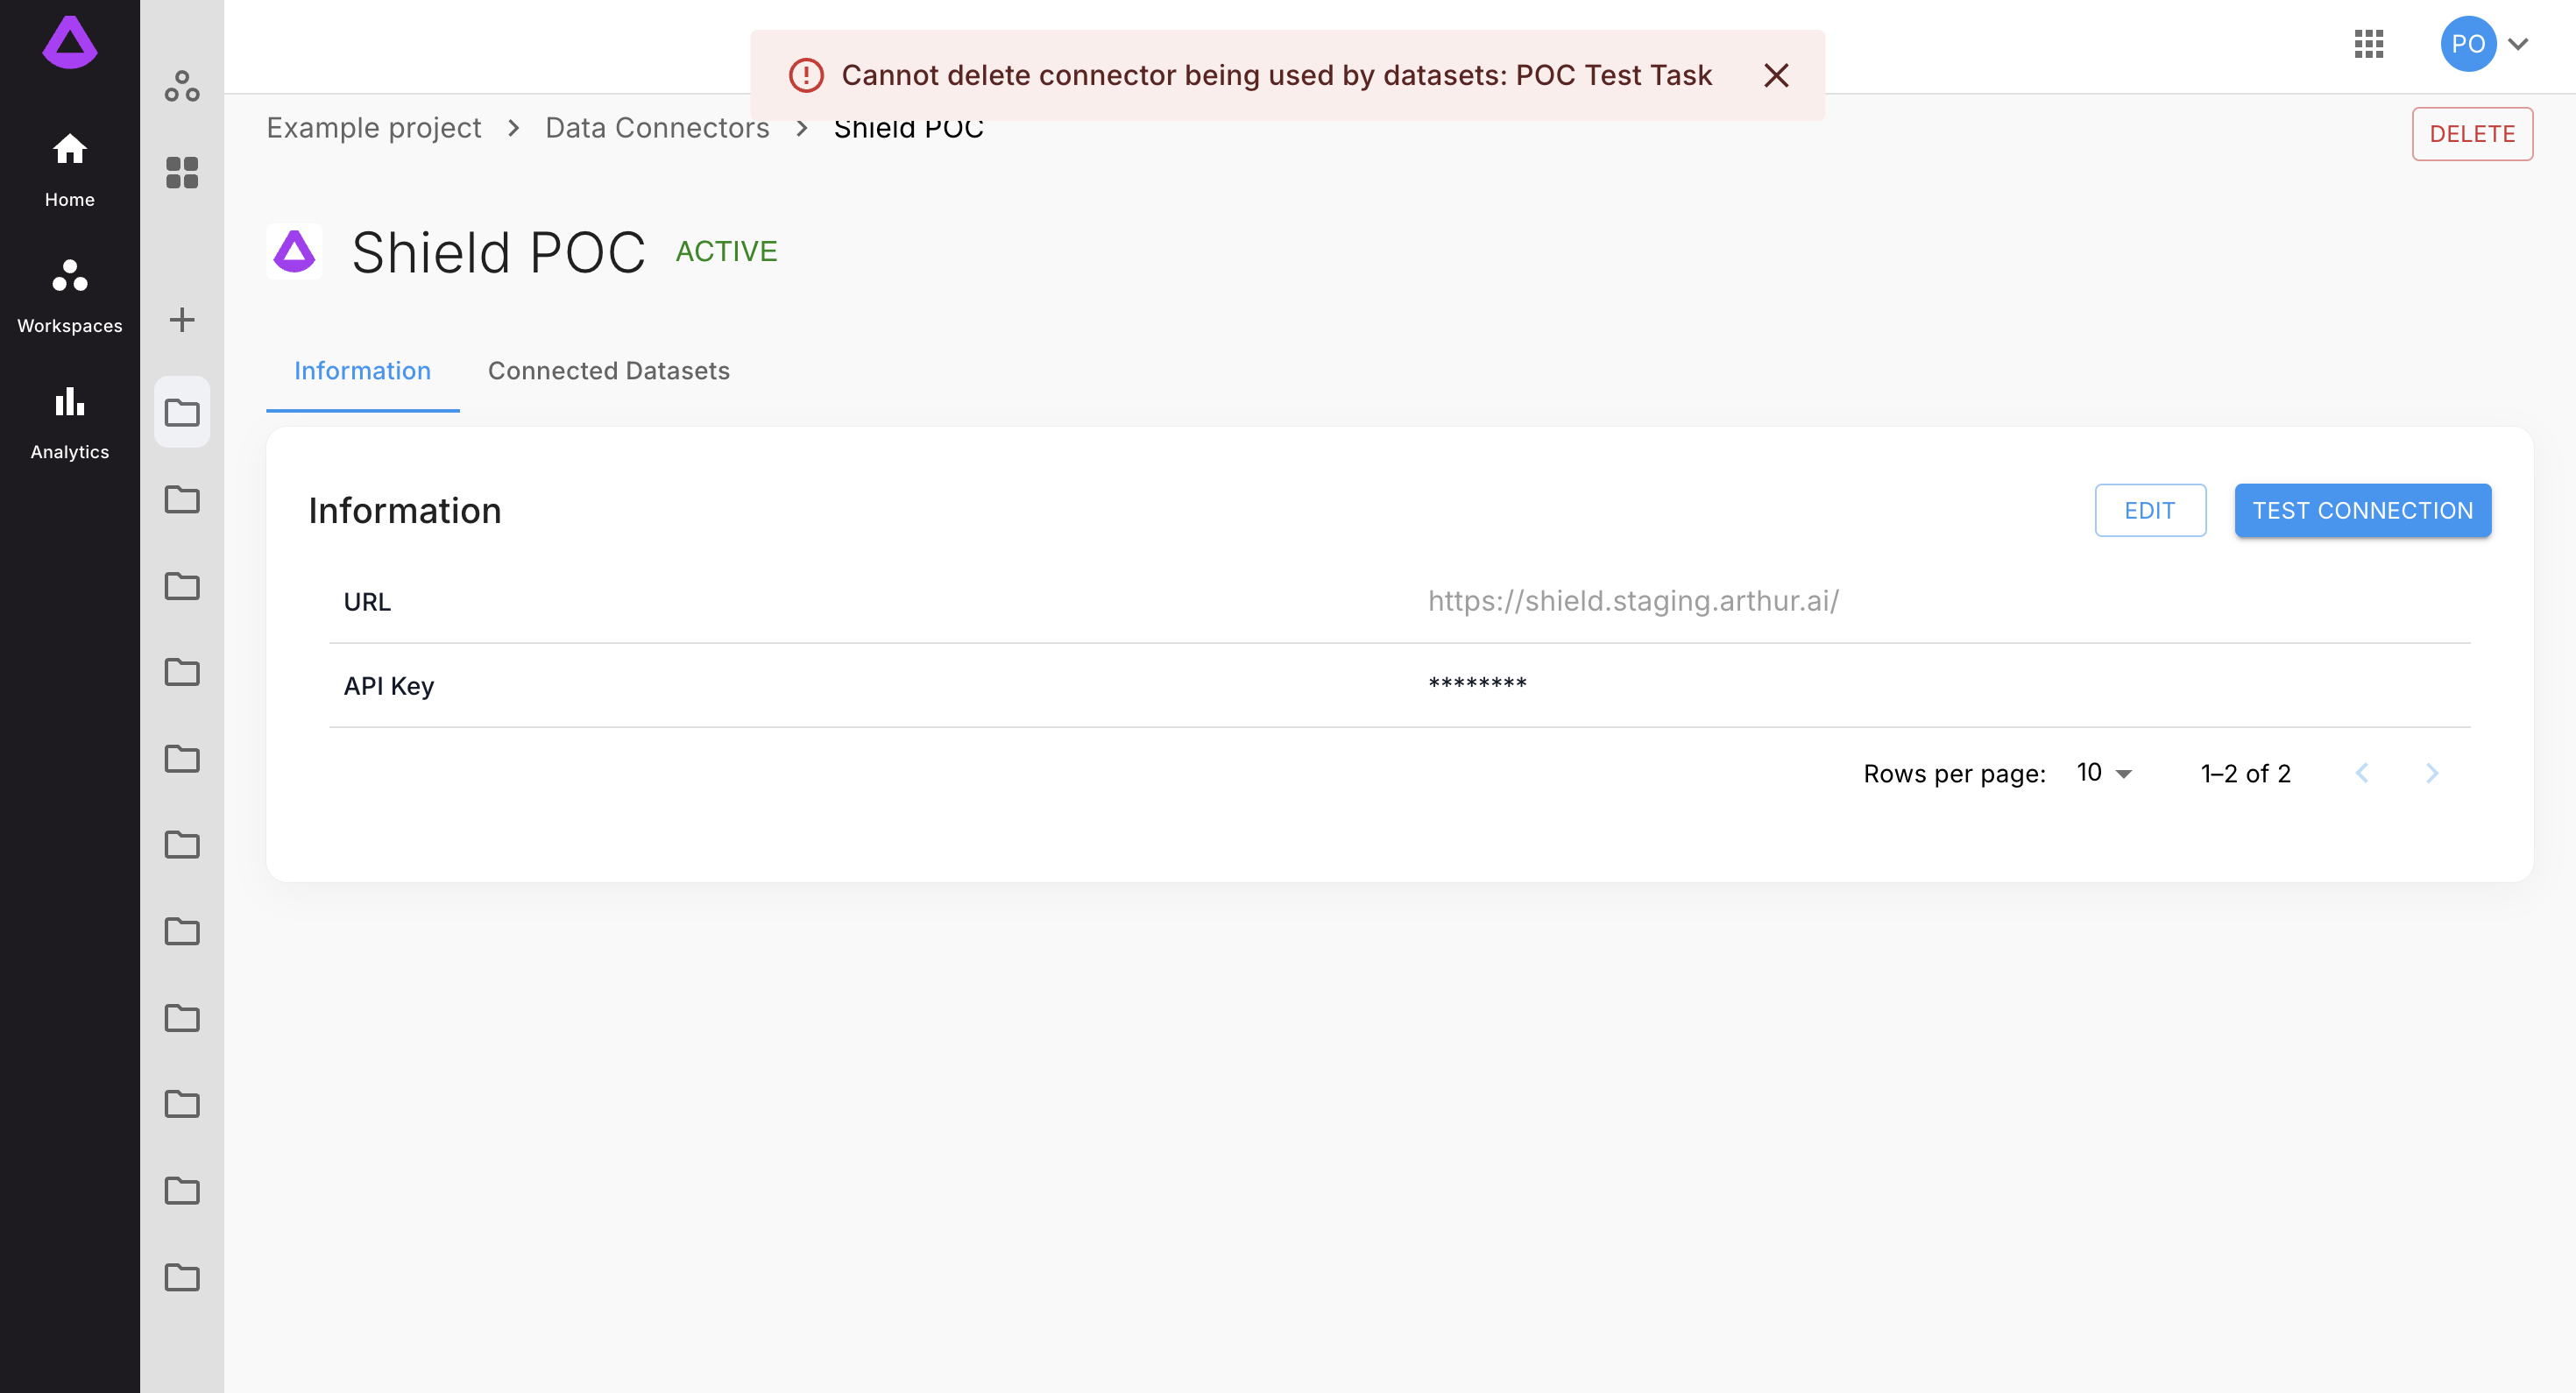Dismiss the cannot-delete-connector error alert

click(1776, 75)
